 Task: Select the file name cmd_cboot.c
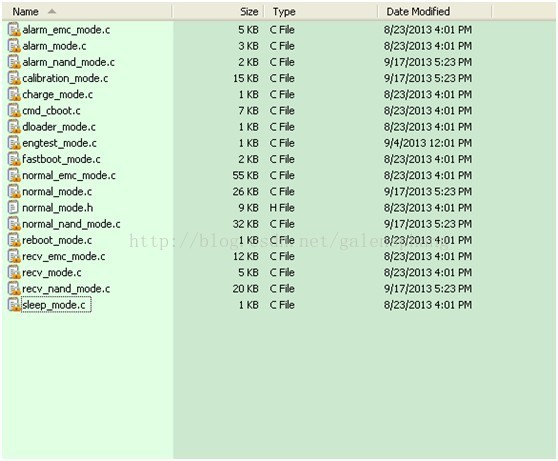pyautogui.click(x=51, y=111)
